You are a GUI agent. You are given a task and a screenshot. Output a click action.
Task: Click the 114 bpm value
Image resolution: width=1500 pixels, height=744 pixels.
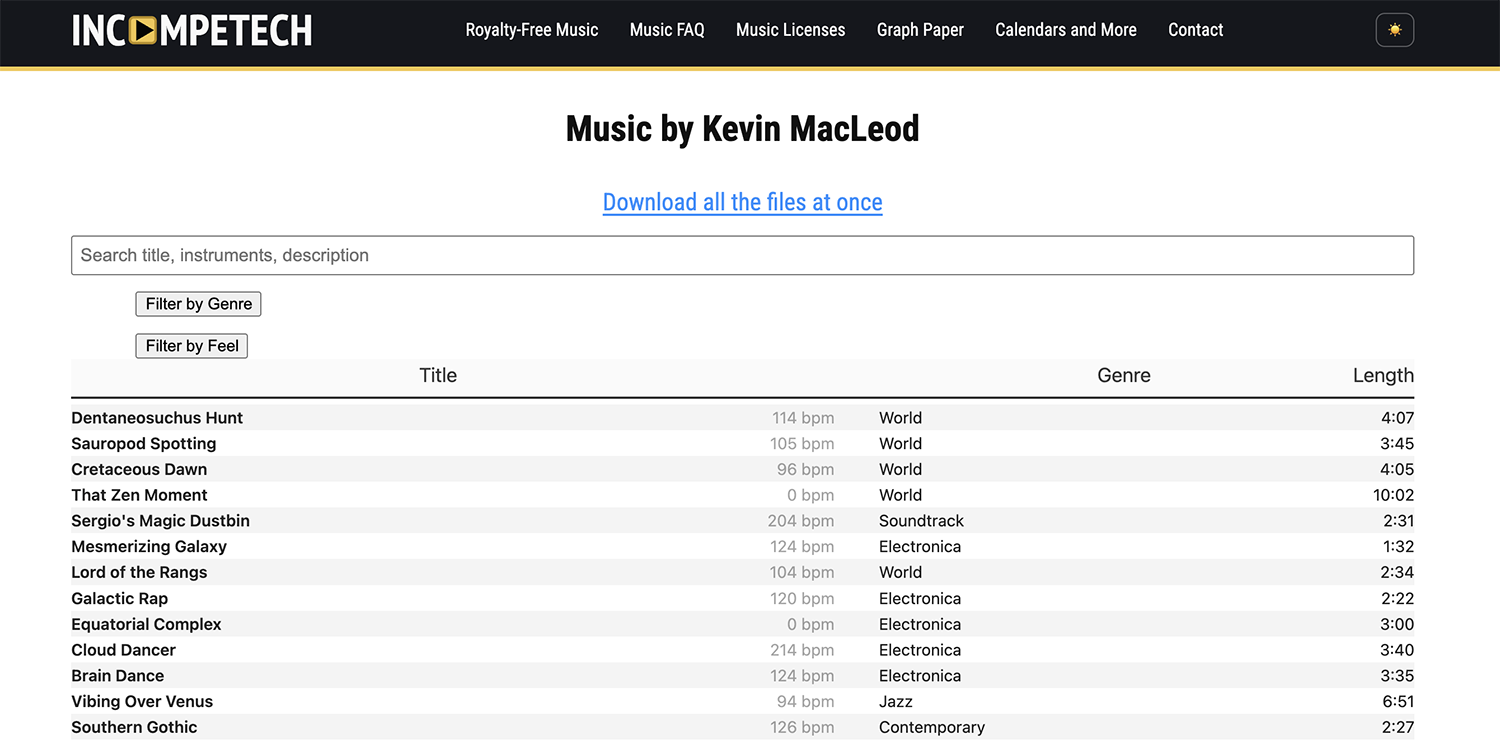pos(803,418)
